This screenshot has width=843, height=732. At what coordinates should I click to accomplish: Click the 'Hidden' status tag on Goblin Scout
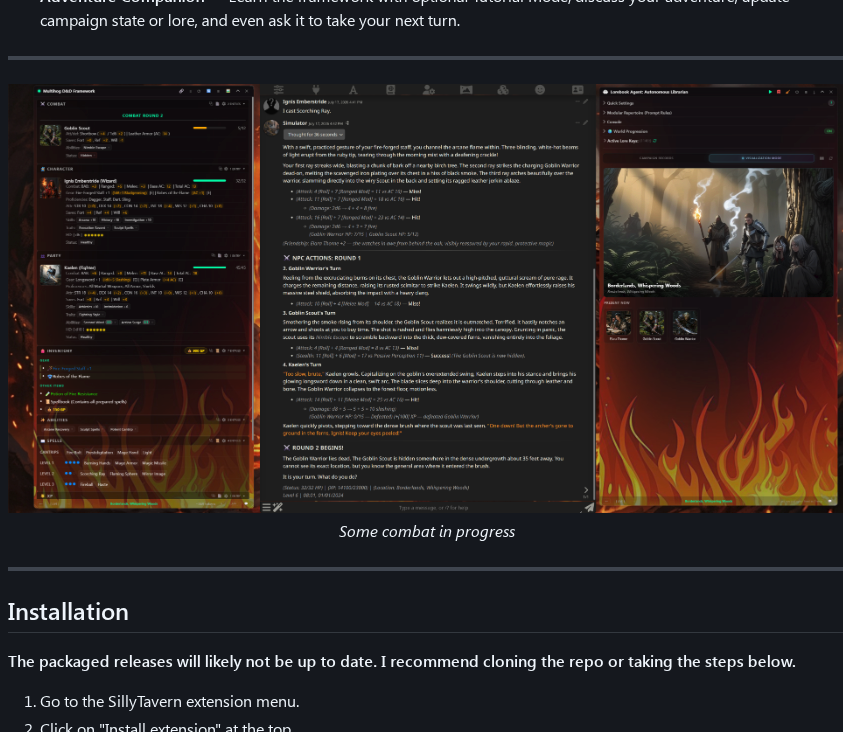click(x=86, y=155)
